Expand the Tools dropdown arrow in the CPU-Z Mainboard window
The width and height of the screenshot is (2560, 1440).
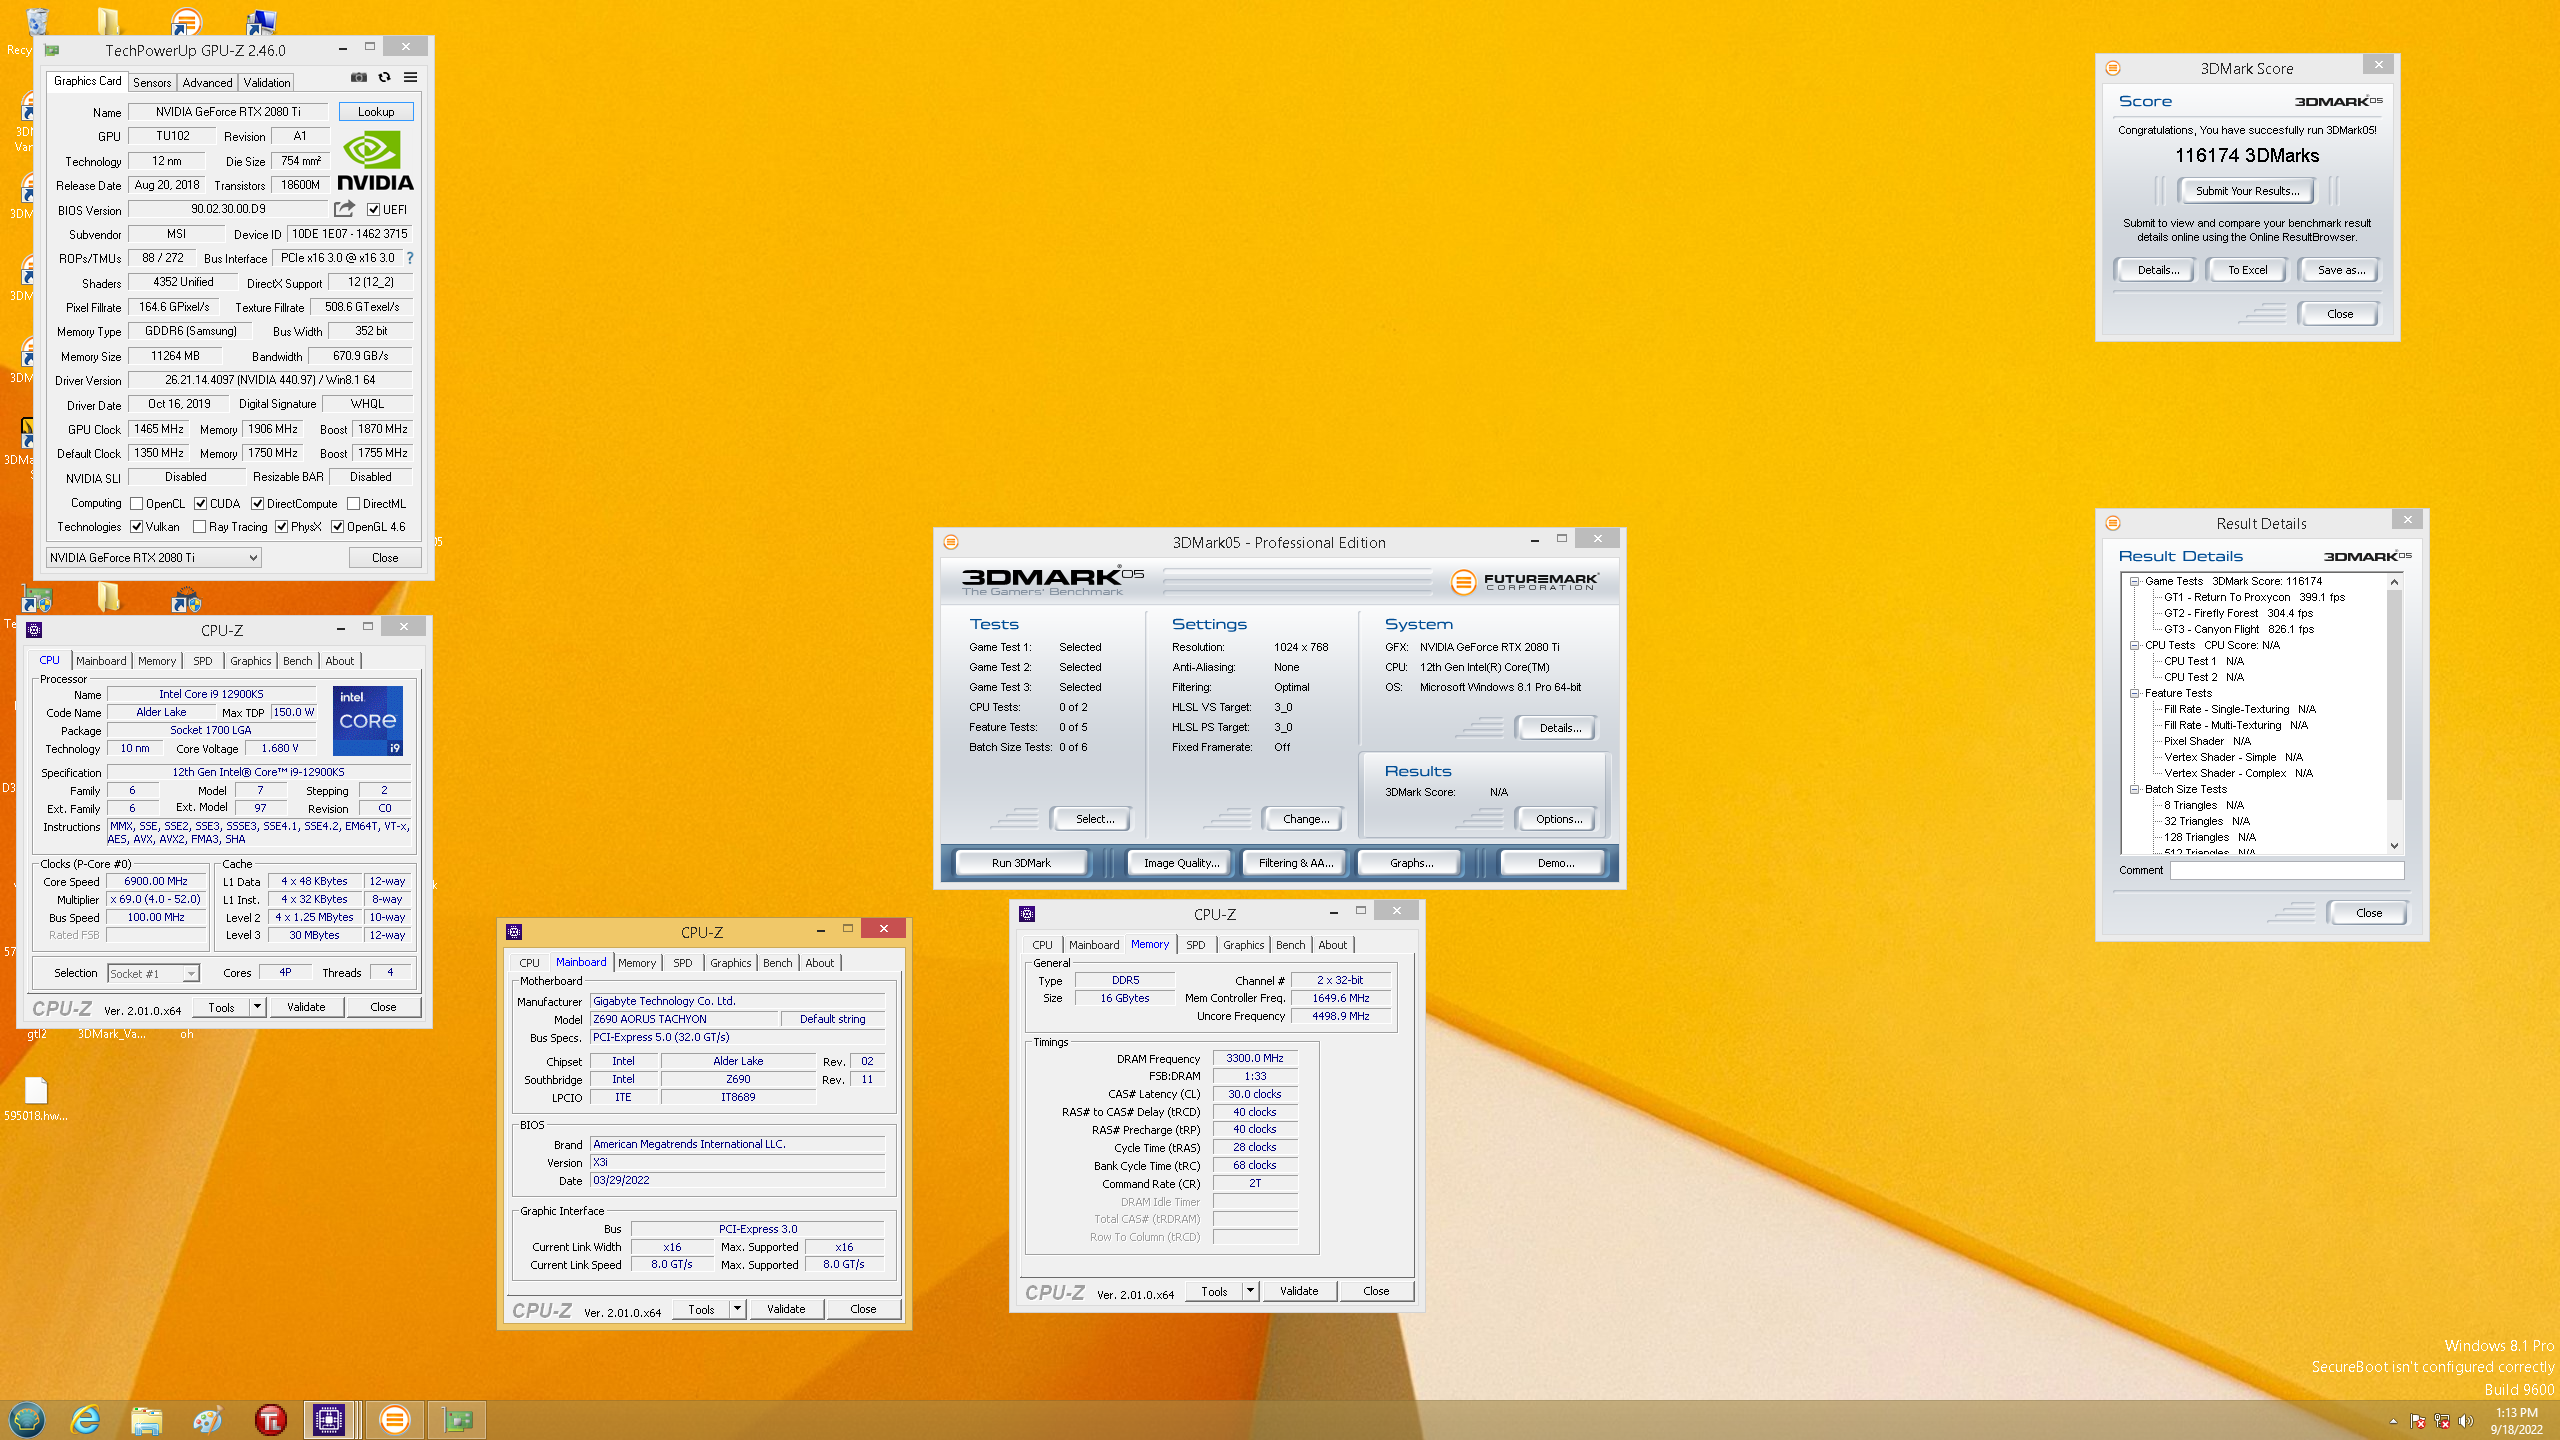pos(737,1309)
